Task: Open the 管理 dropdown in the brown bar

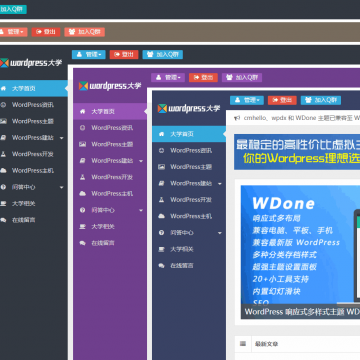Action: point(13,32)
